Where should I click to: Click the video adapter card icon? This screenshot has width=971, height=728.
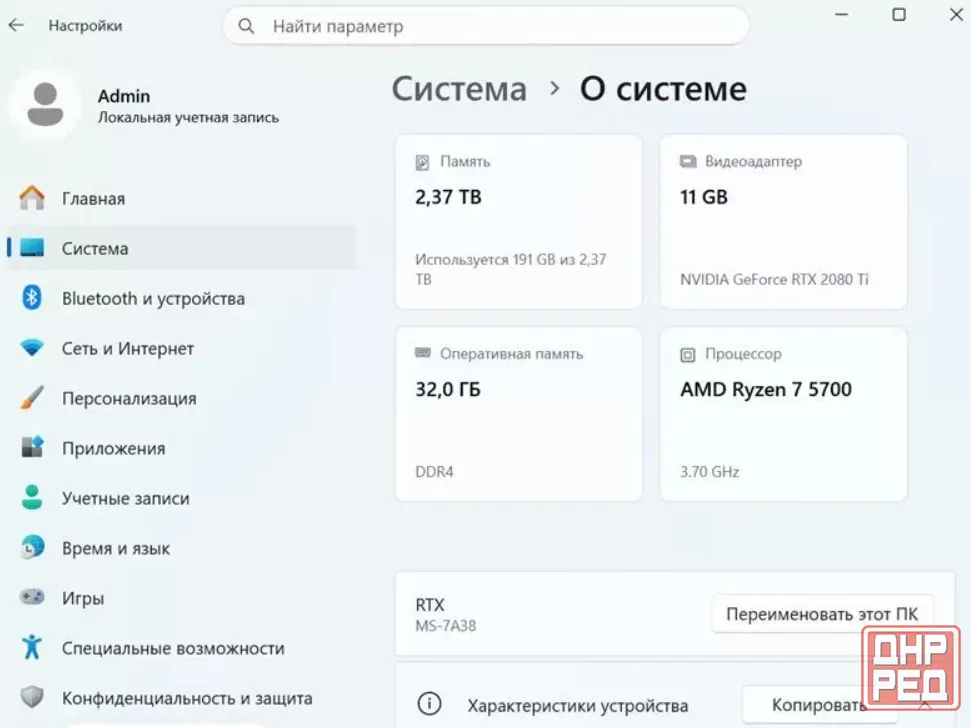pyautogui.click(x=687, y=162)
